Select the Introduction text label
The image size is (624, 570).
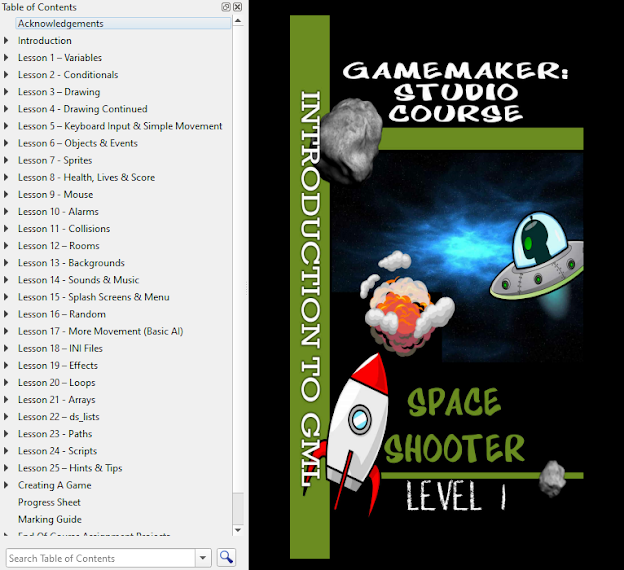pos(45,41)
